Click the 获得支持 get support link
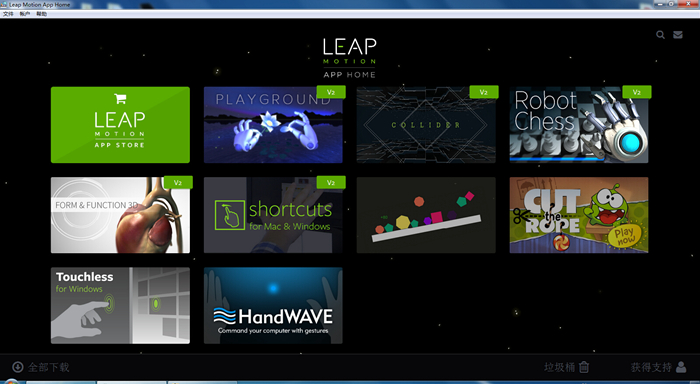 (x=651, y=367)
